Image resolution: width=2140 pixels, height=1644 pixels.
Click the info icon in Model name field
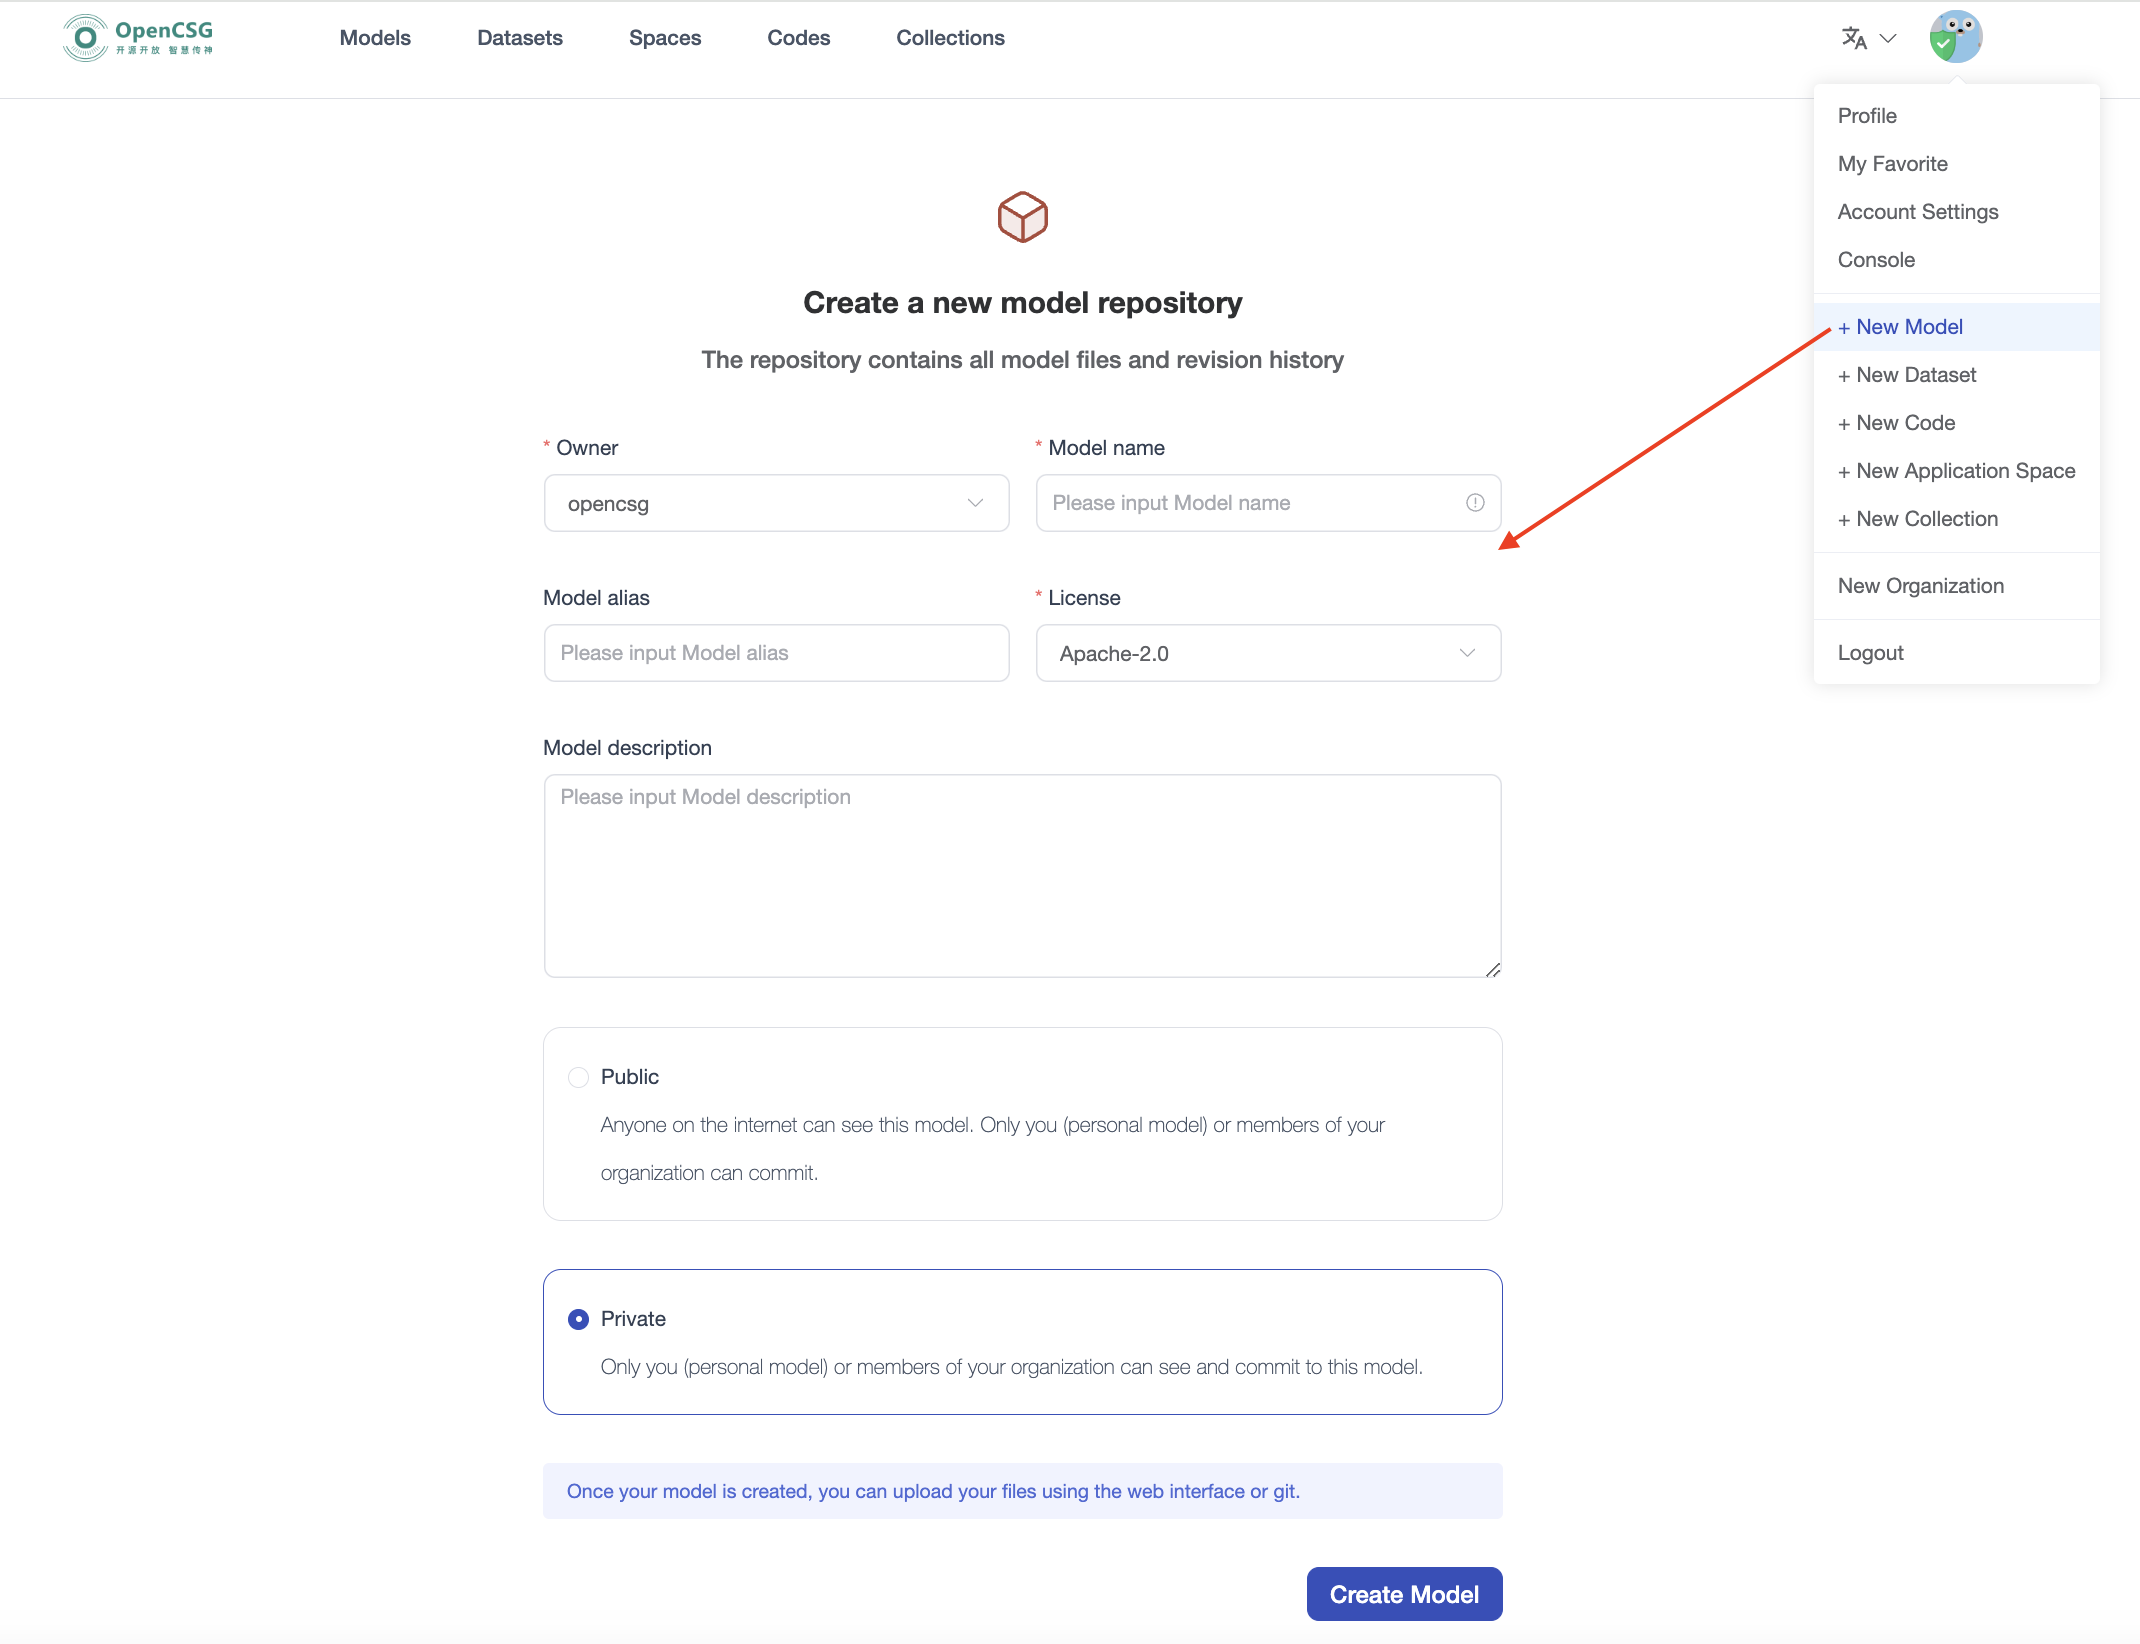click(1475, 503)
